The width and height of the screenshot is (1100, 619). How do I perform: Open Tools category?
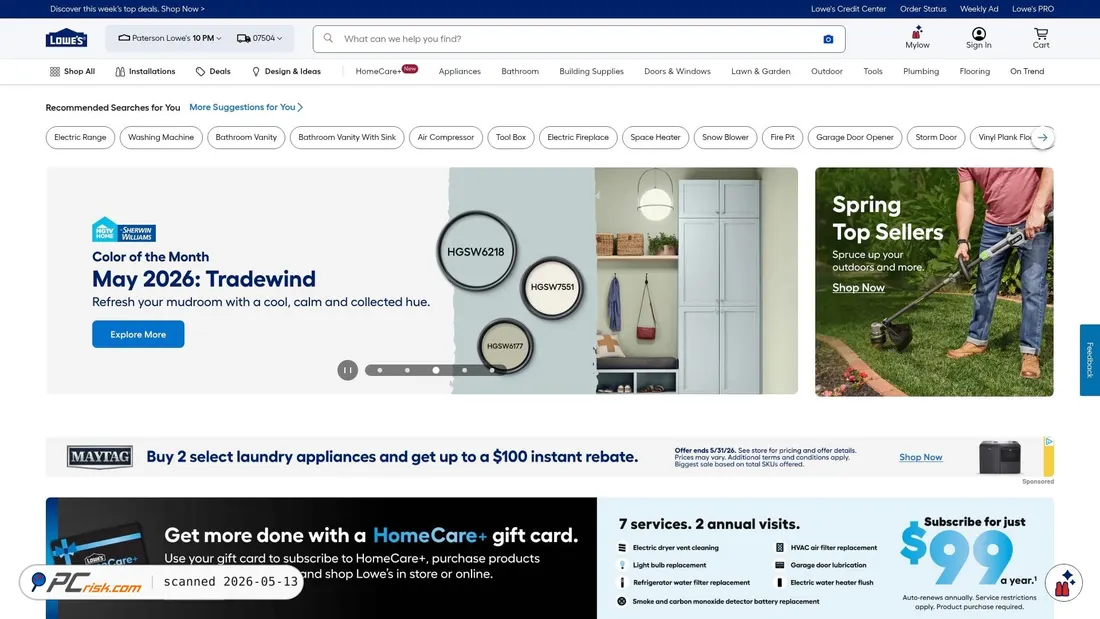pos(873,72)
